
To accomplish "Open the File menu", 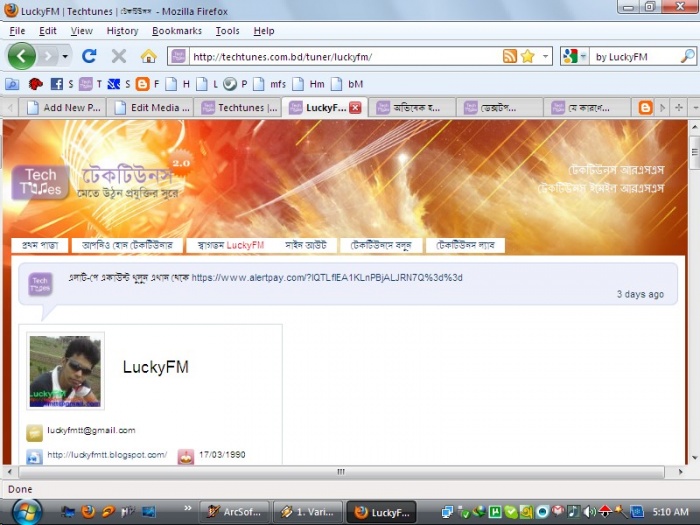I will pos(17,31).
